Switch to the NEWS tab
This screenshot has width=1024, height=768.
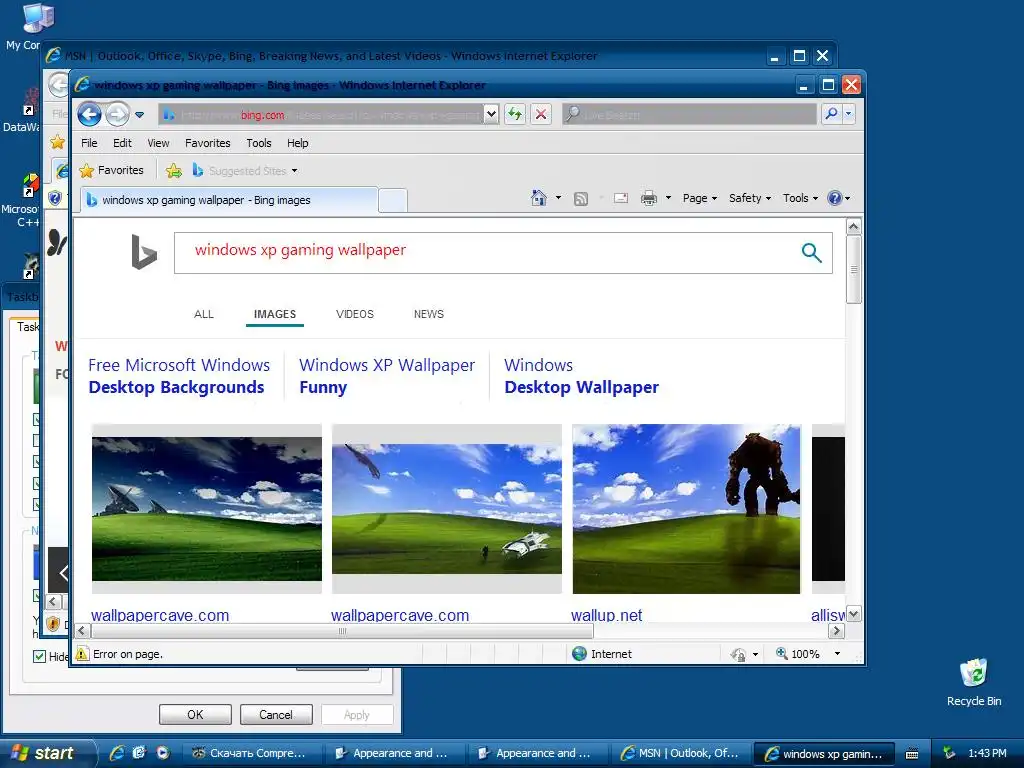[428, 314]
